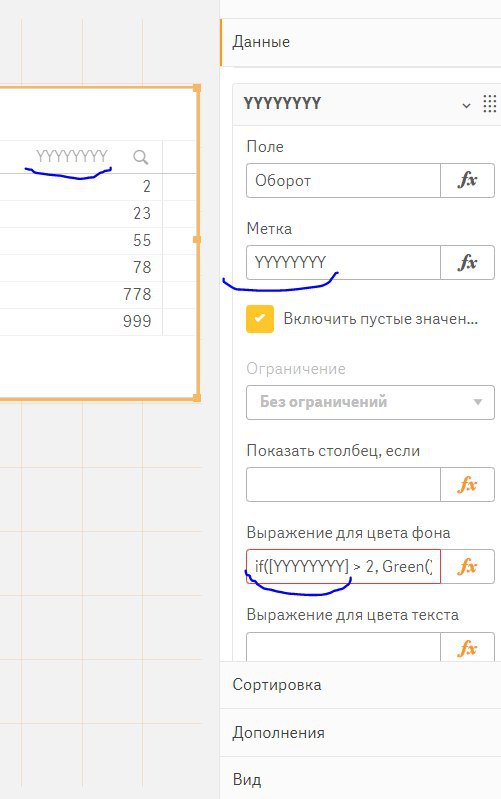This screenshot has width=501, height=799.
Task: Collapse the YYYYYYYY column section chevron
Action: (x=466, y=105)
